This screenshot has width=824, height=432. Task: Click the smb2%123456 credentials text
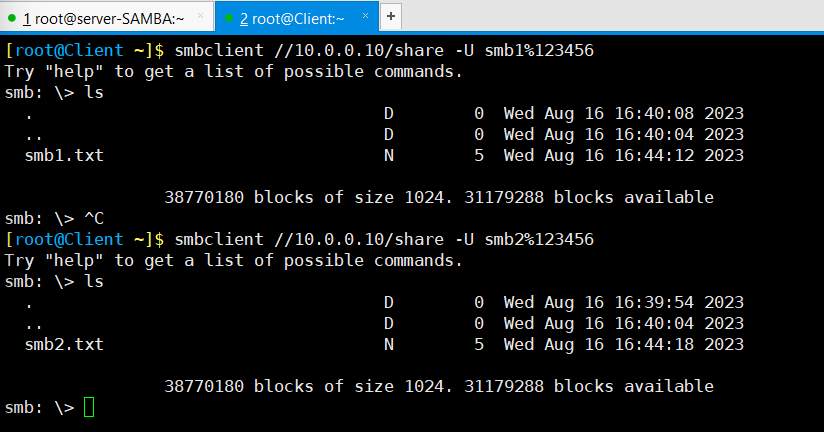click(x=539, y=240)
